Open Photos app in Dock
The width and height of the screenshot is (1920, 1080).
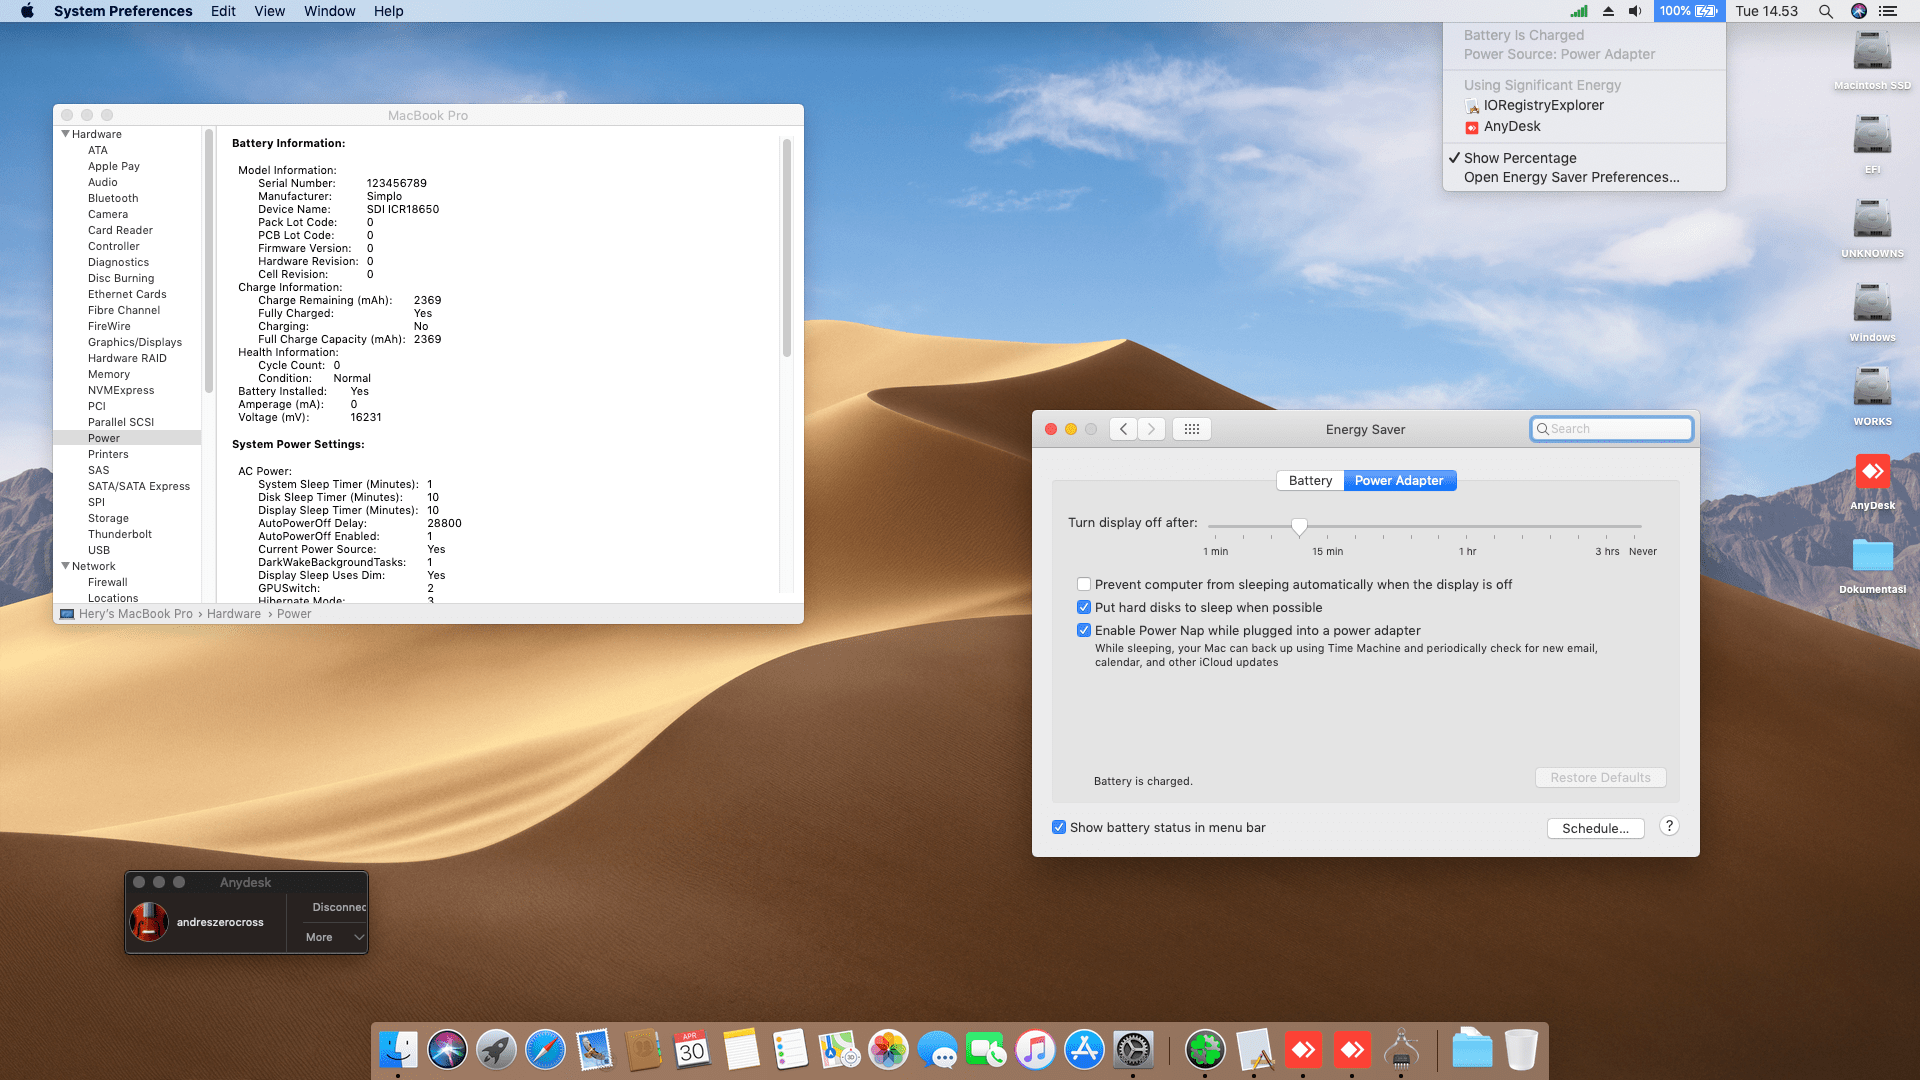888,1050
